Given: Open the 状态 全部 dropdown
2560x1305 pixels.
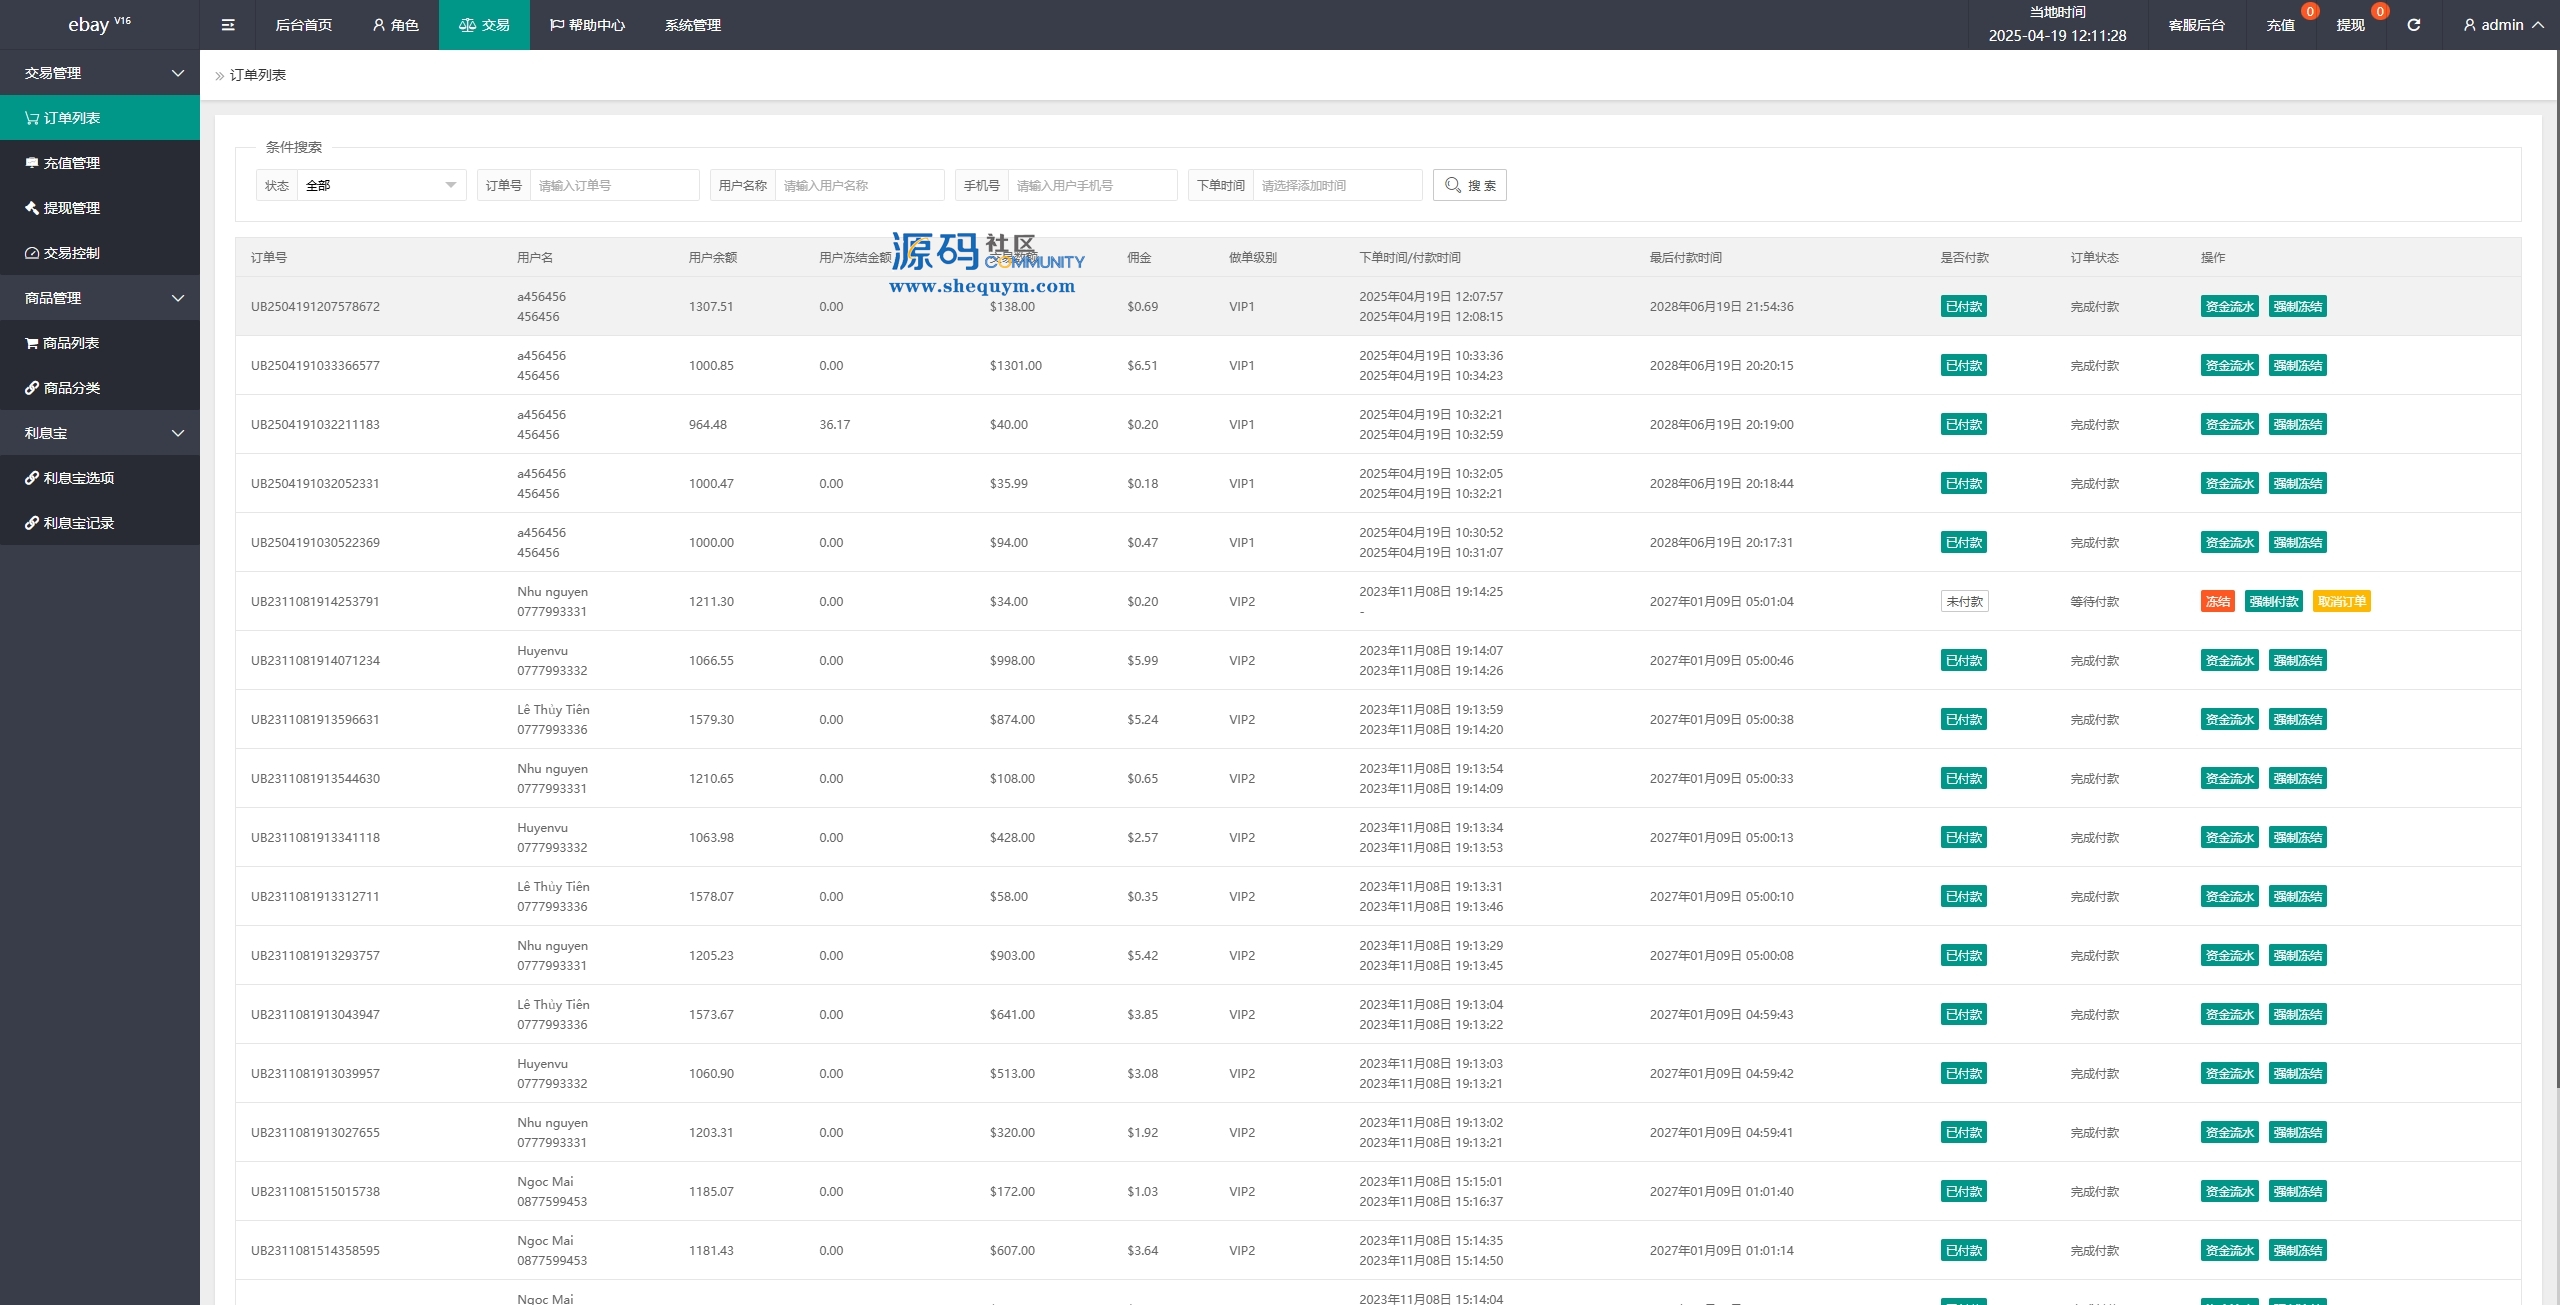Looking at the screenshot, I should click(380, 185).
